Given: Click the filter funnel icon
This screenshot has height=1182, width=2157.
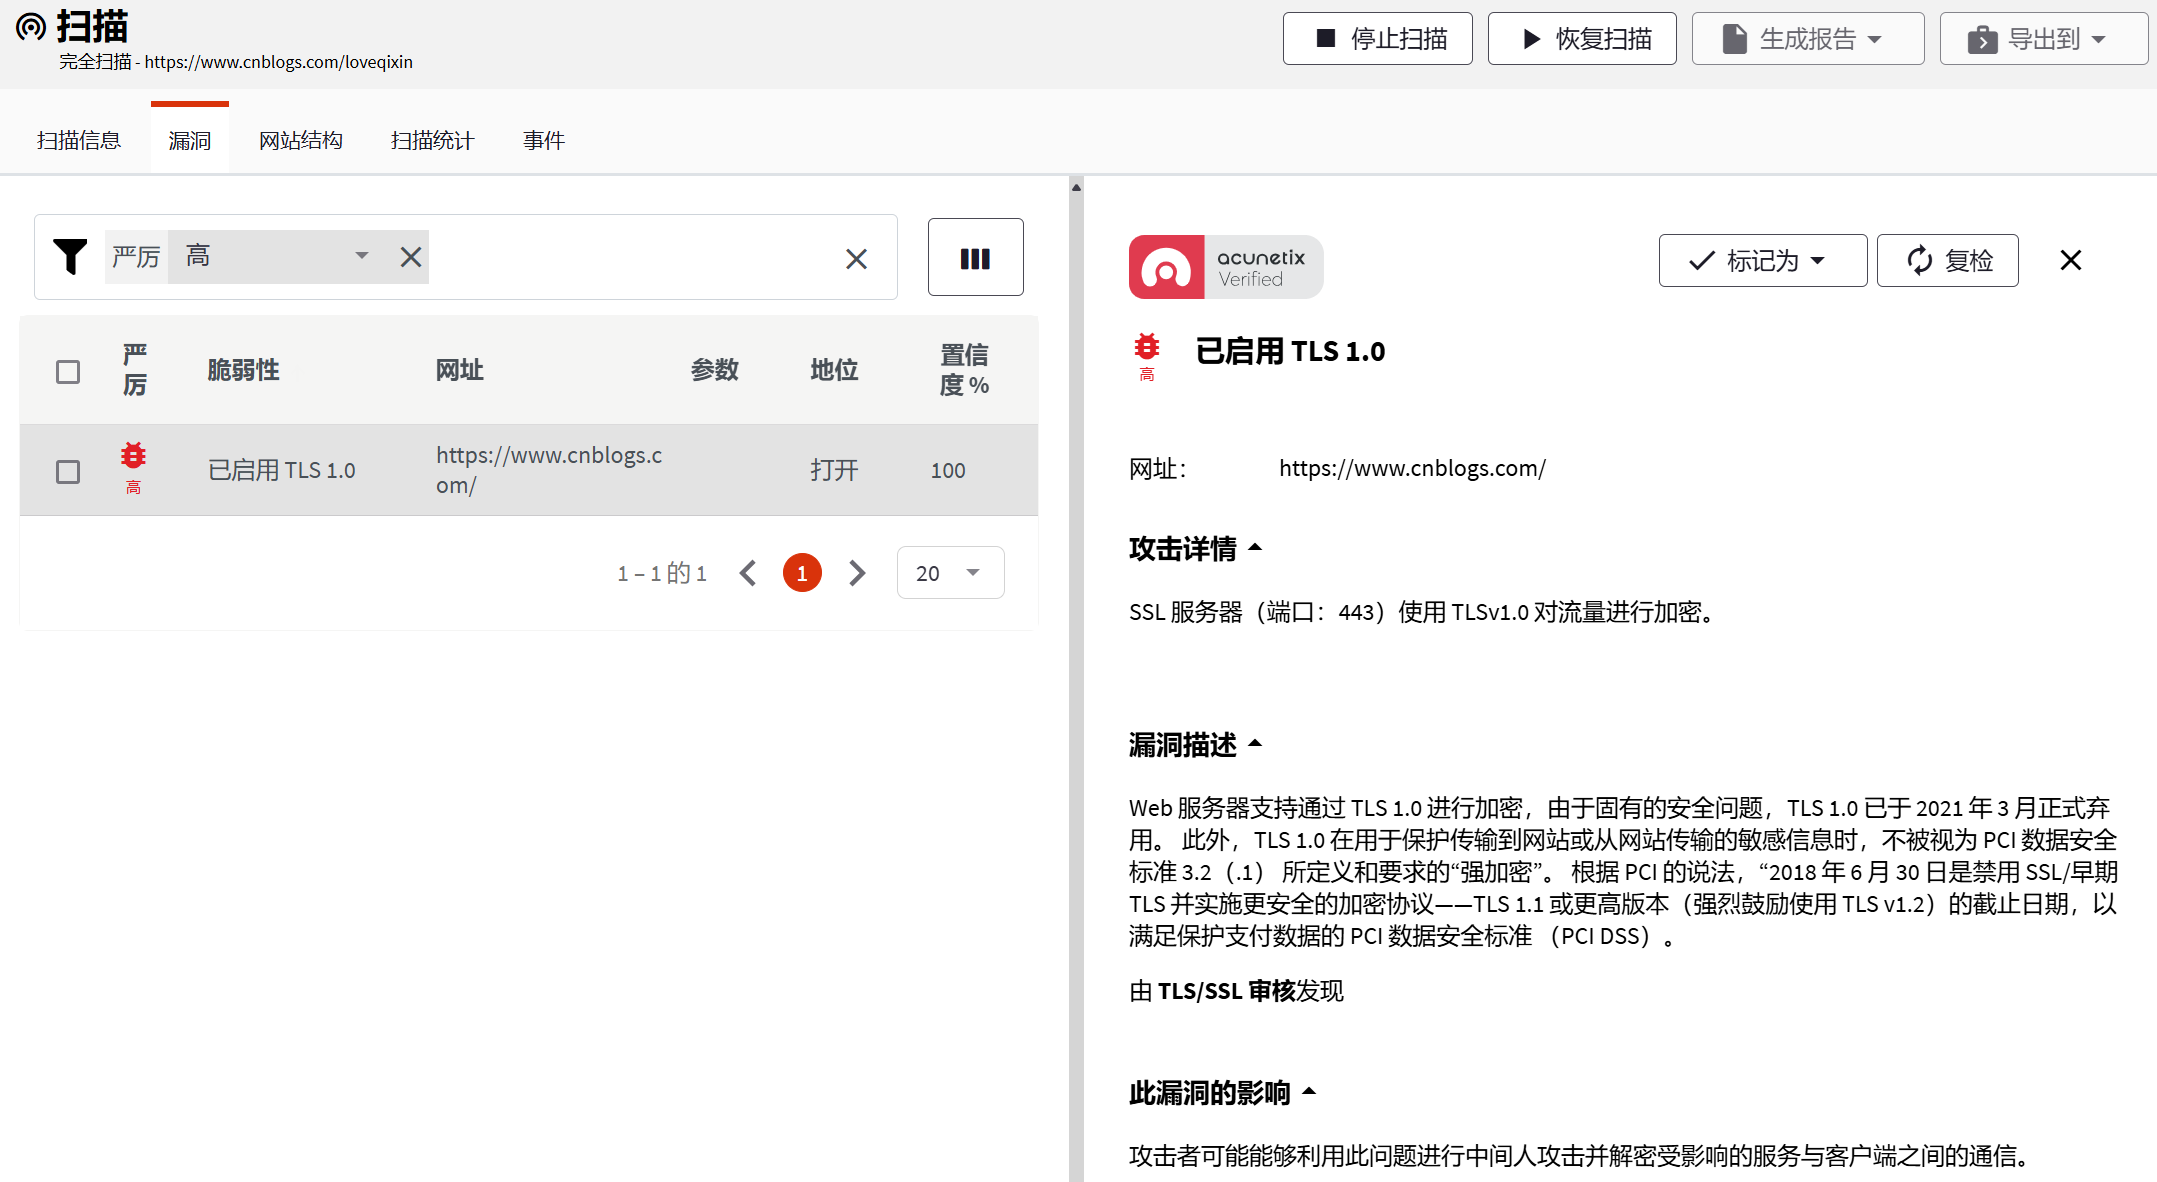Looking at the screenshot, I should 70,257.
